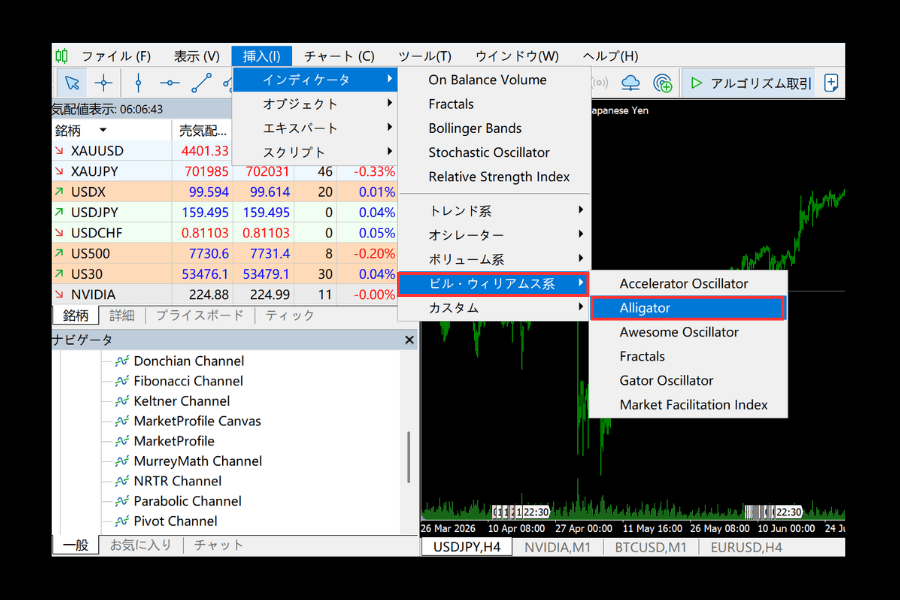The width and height of the screenshot is (900, 600).
Task: Click the green up arrow beside US500
Action: pos(59,253)
